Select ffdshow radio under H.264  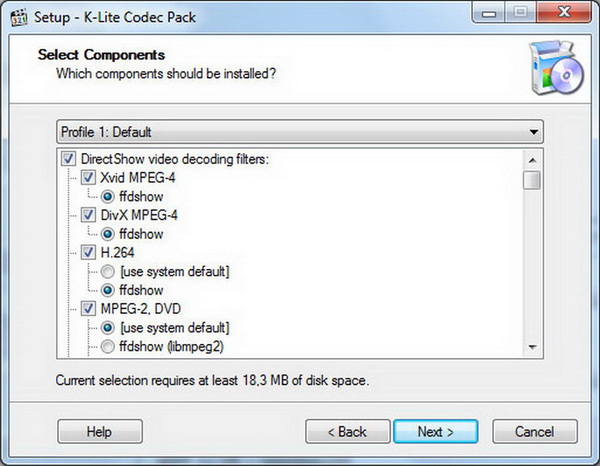click(x=107, y=290)
